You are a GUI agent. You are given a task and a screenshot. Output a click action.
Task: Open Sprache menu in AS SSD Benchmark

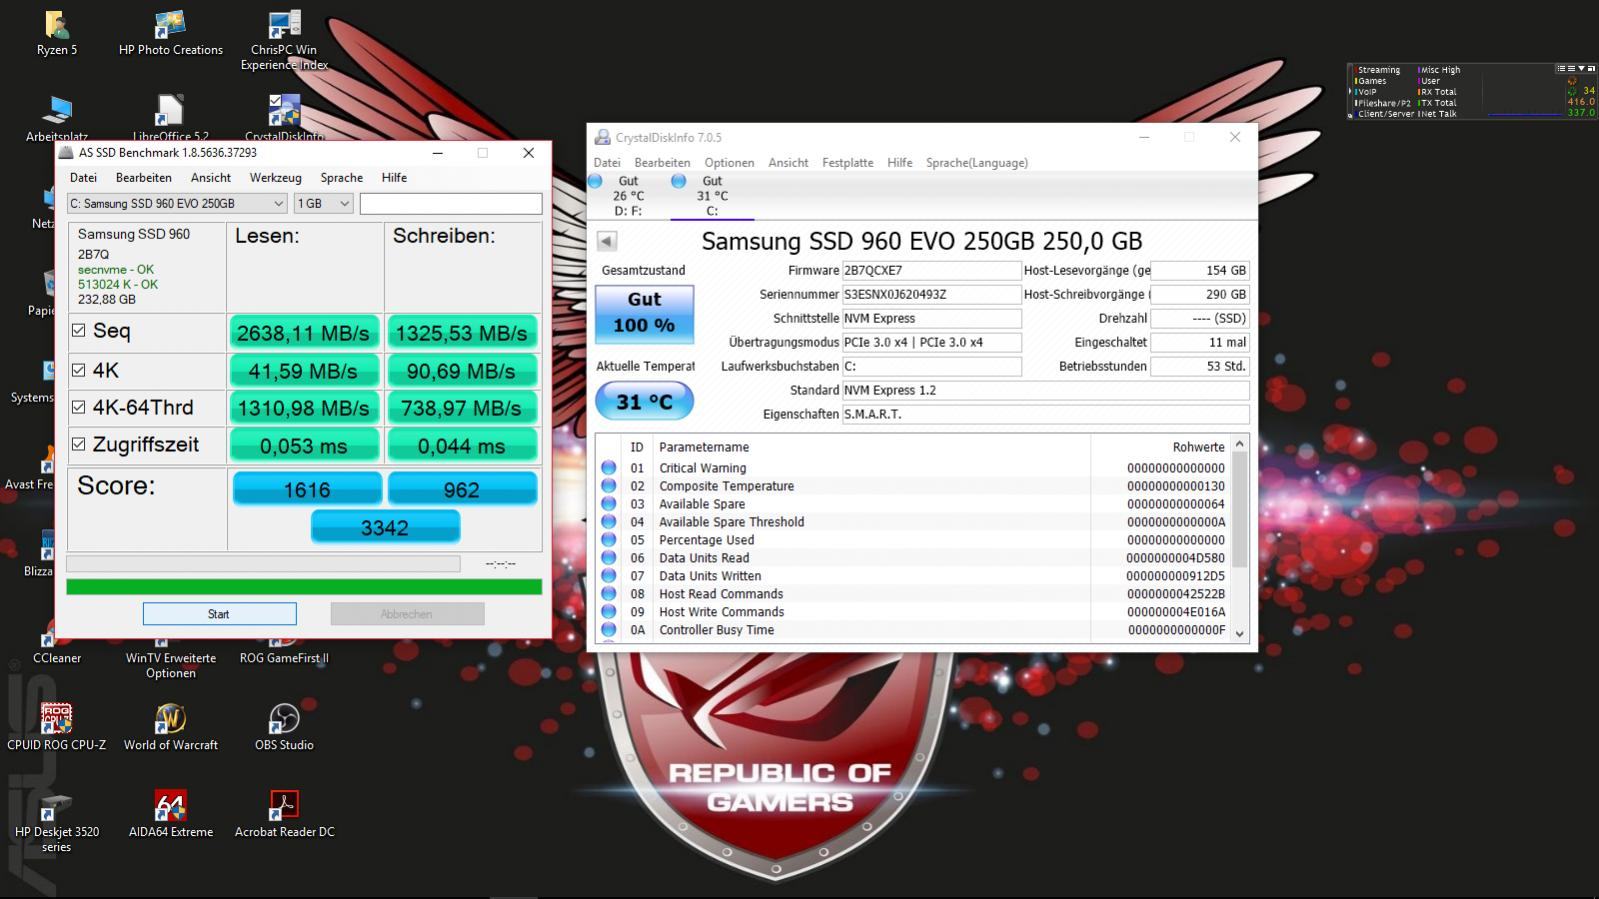pyautogui.click(x=341, y=177)
